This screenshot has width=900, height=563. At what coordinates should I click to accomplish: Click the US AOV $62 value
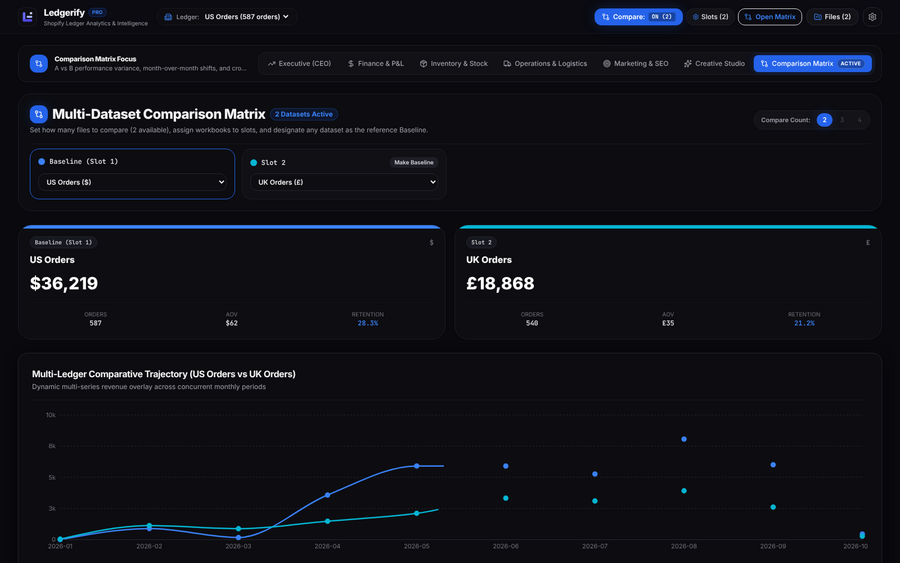tap(231, 323)
